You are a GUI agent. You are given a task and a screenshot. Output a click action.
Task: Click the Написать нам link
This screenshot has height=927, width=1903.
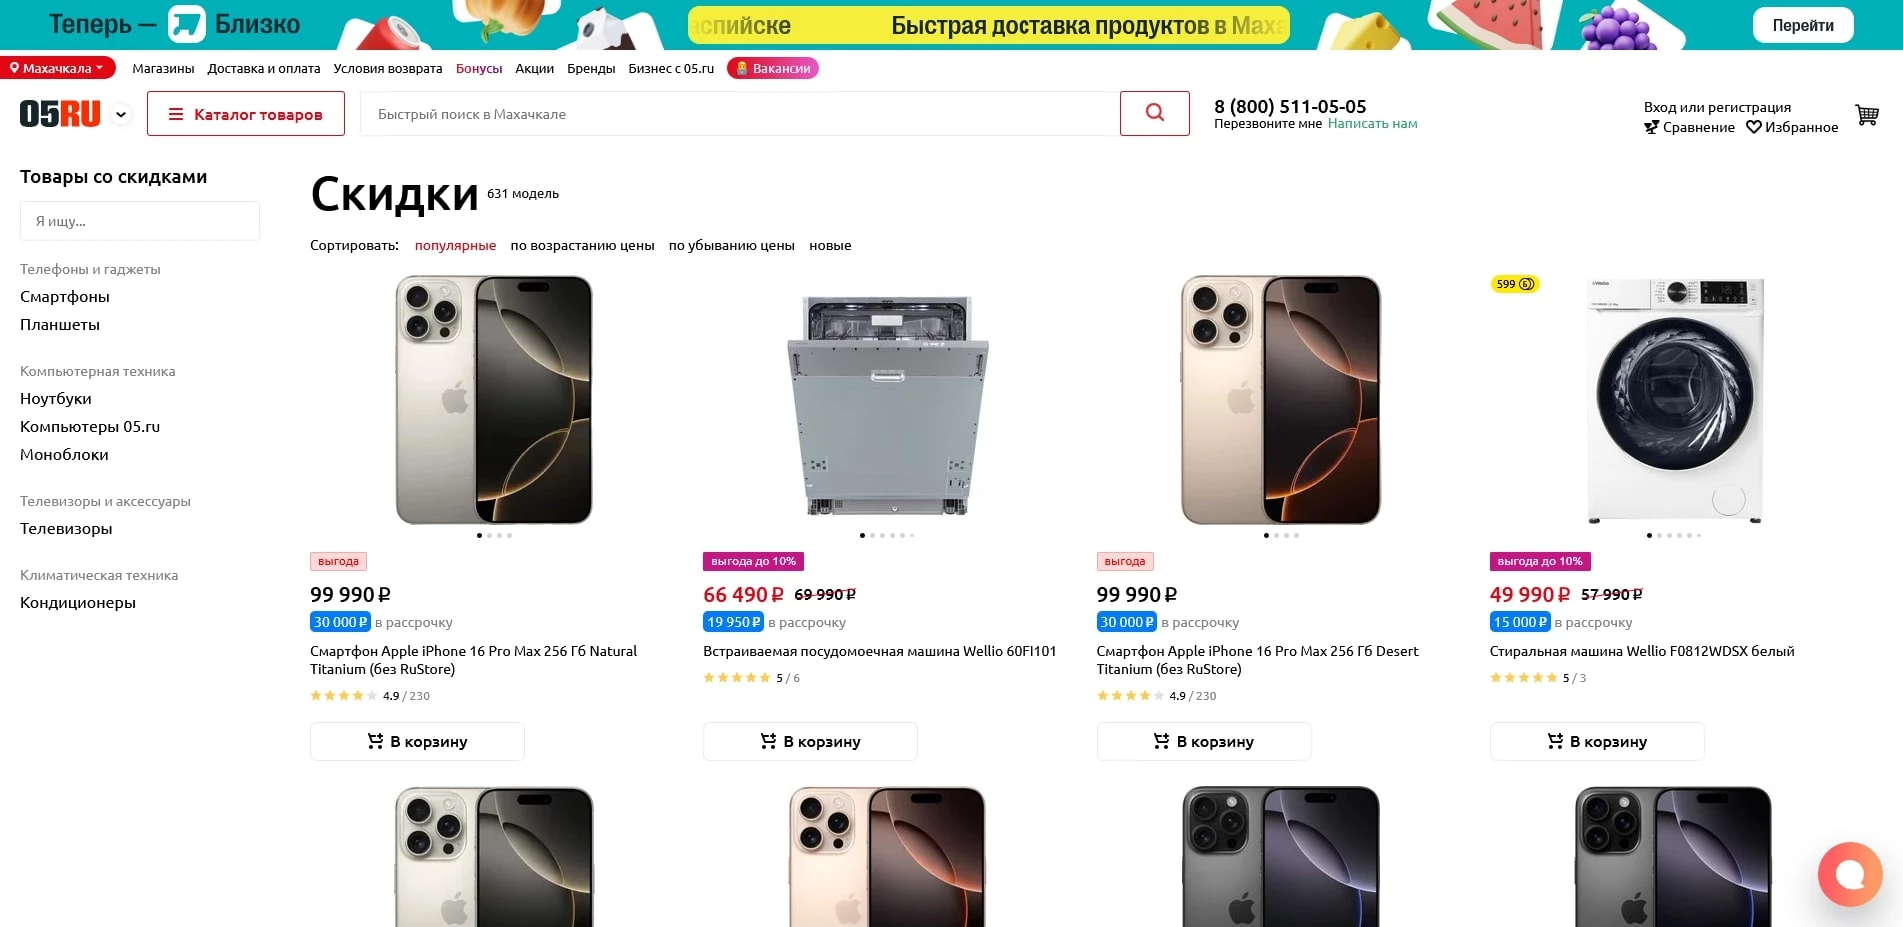tap(1373, 123)
